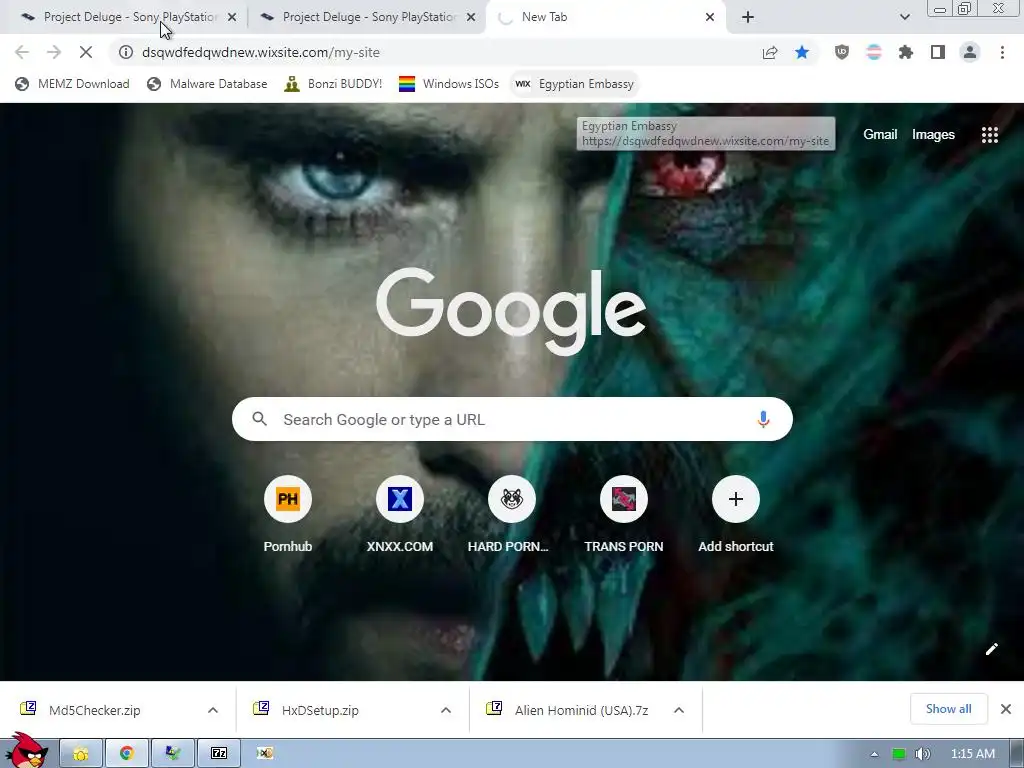Image resolution: width=1024 pixels, height=768 pixels.
Task: Open a new tab with plus button
Action: tap(748, 18)
